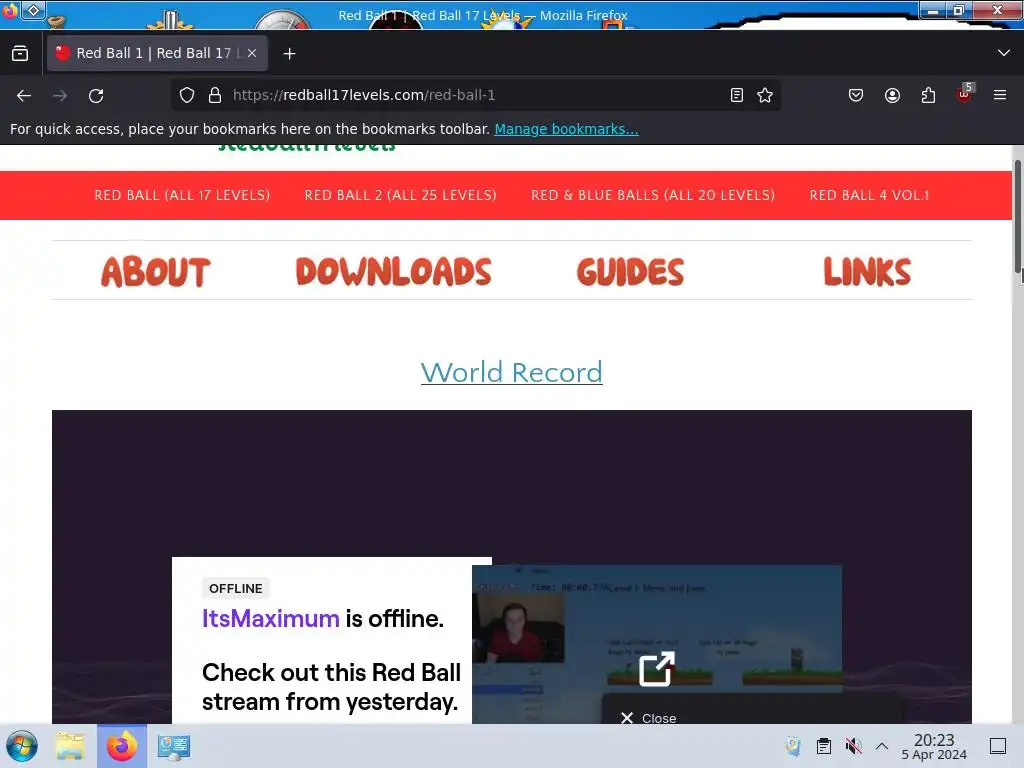Switch to Firefox in the taskbar
Viewport: 1024px width, 768px height.
coord(122,746)
